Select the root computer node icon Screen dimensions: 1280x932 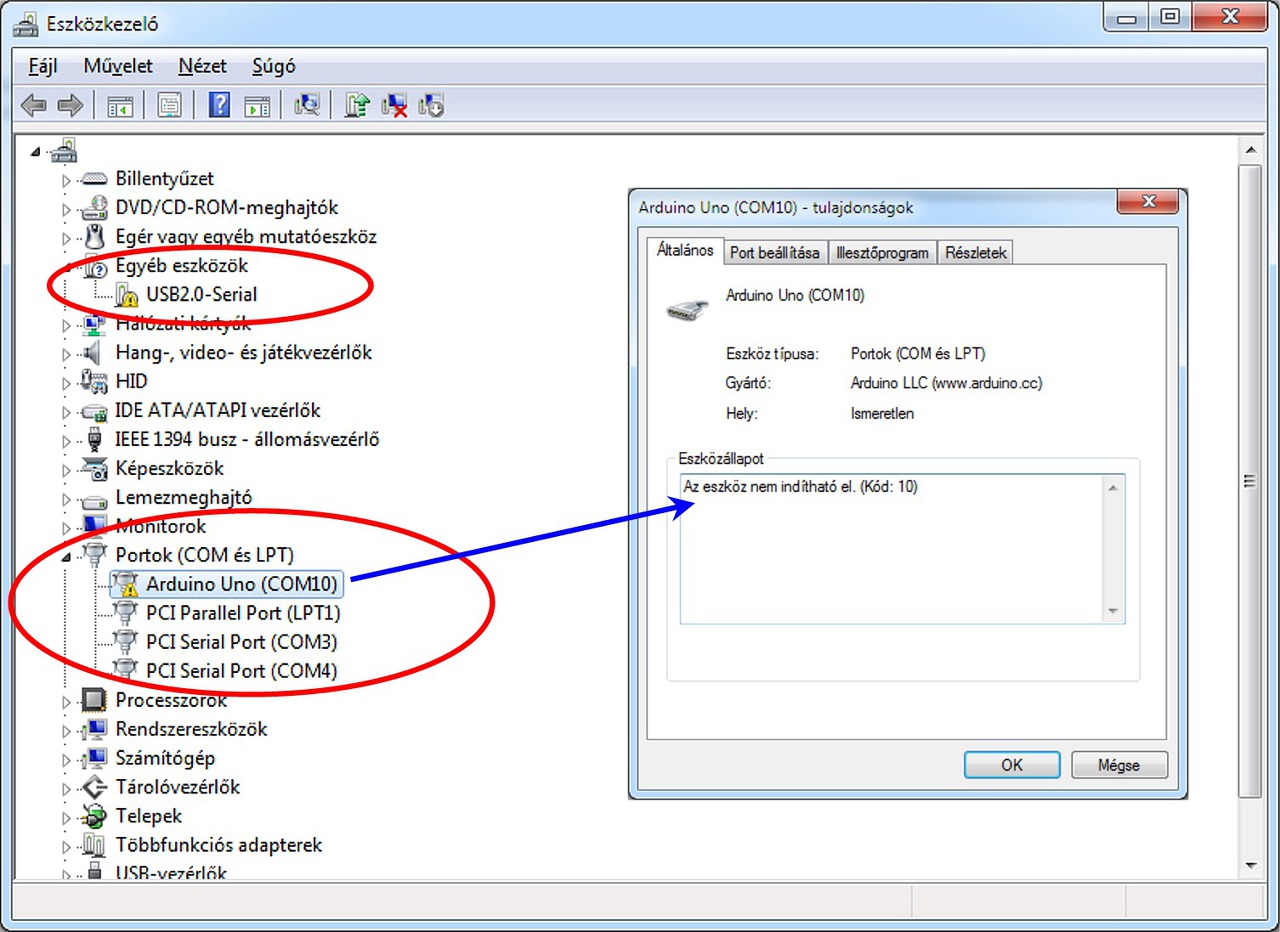pyautogui.click(x=63, y=151)
